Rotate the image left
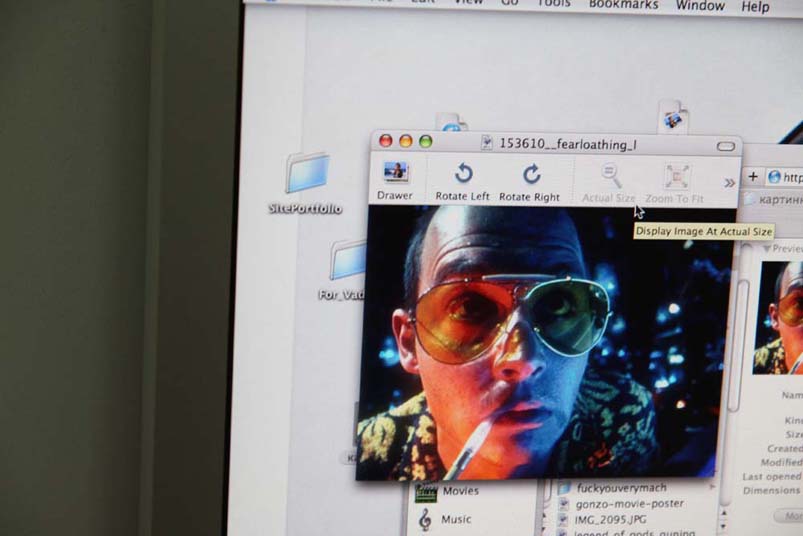The height and width of the screenshot is (536, 803). [463, 182]
